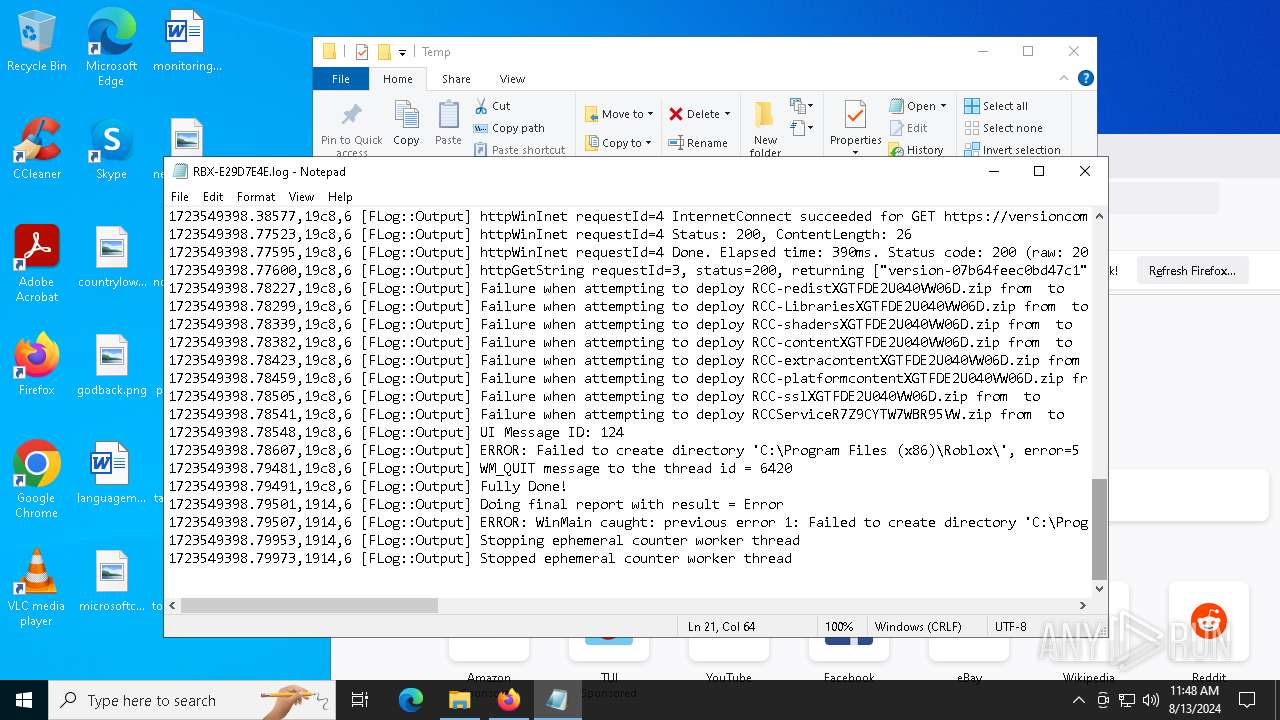Viewport: 1280px width, 720px height.
Task: Click Select all in Explorer ribbon
Action: tap(996, 106)
